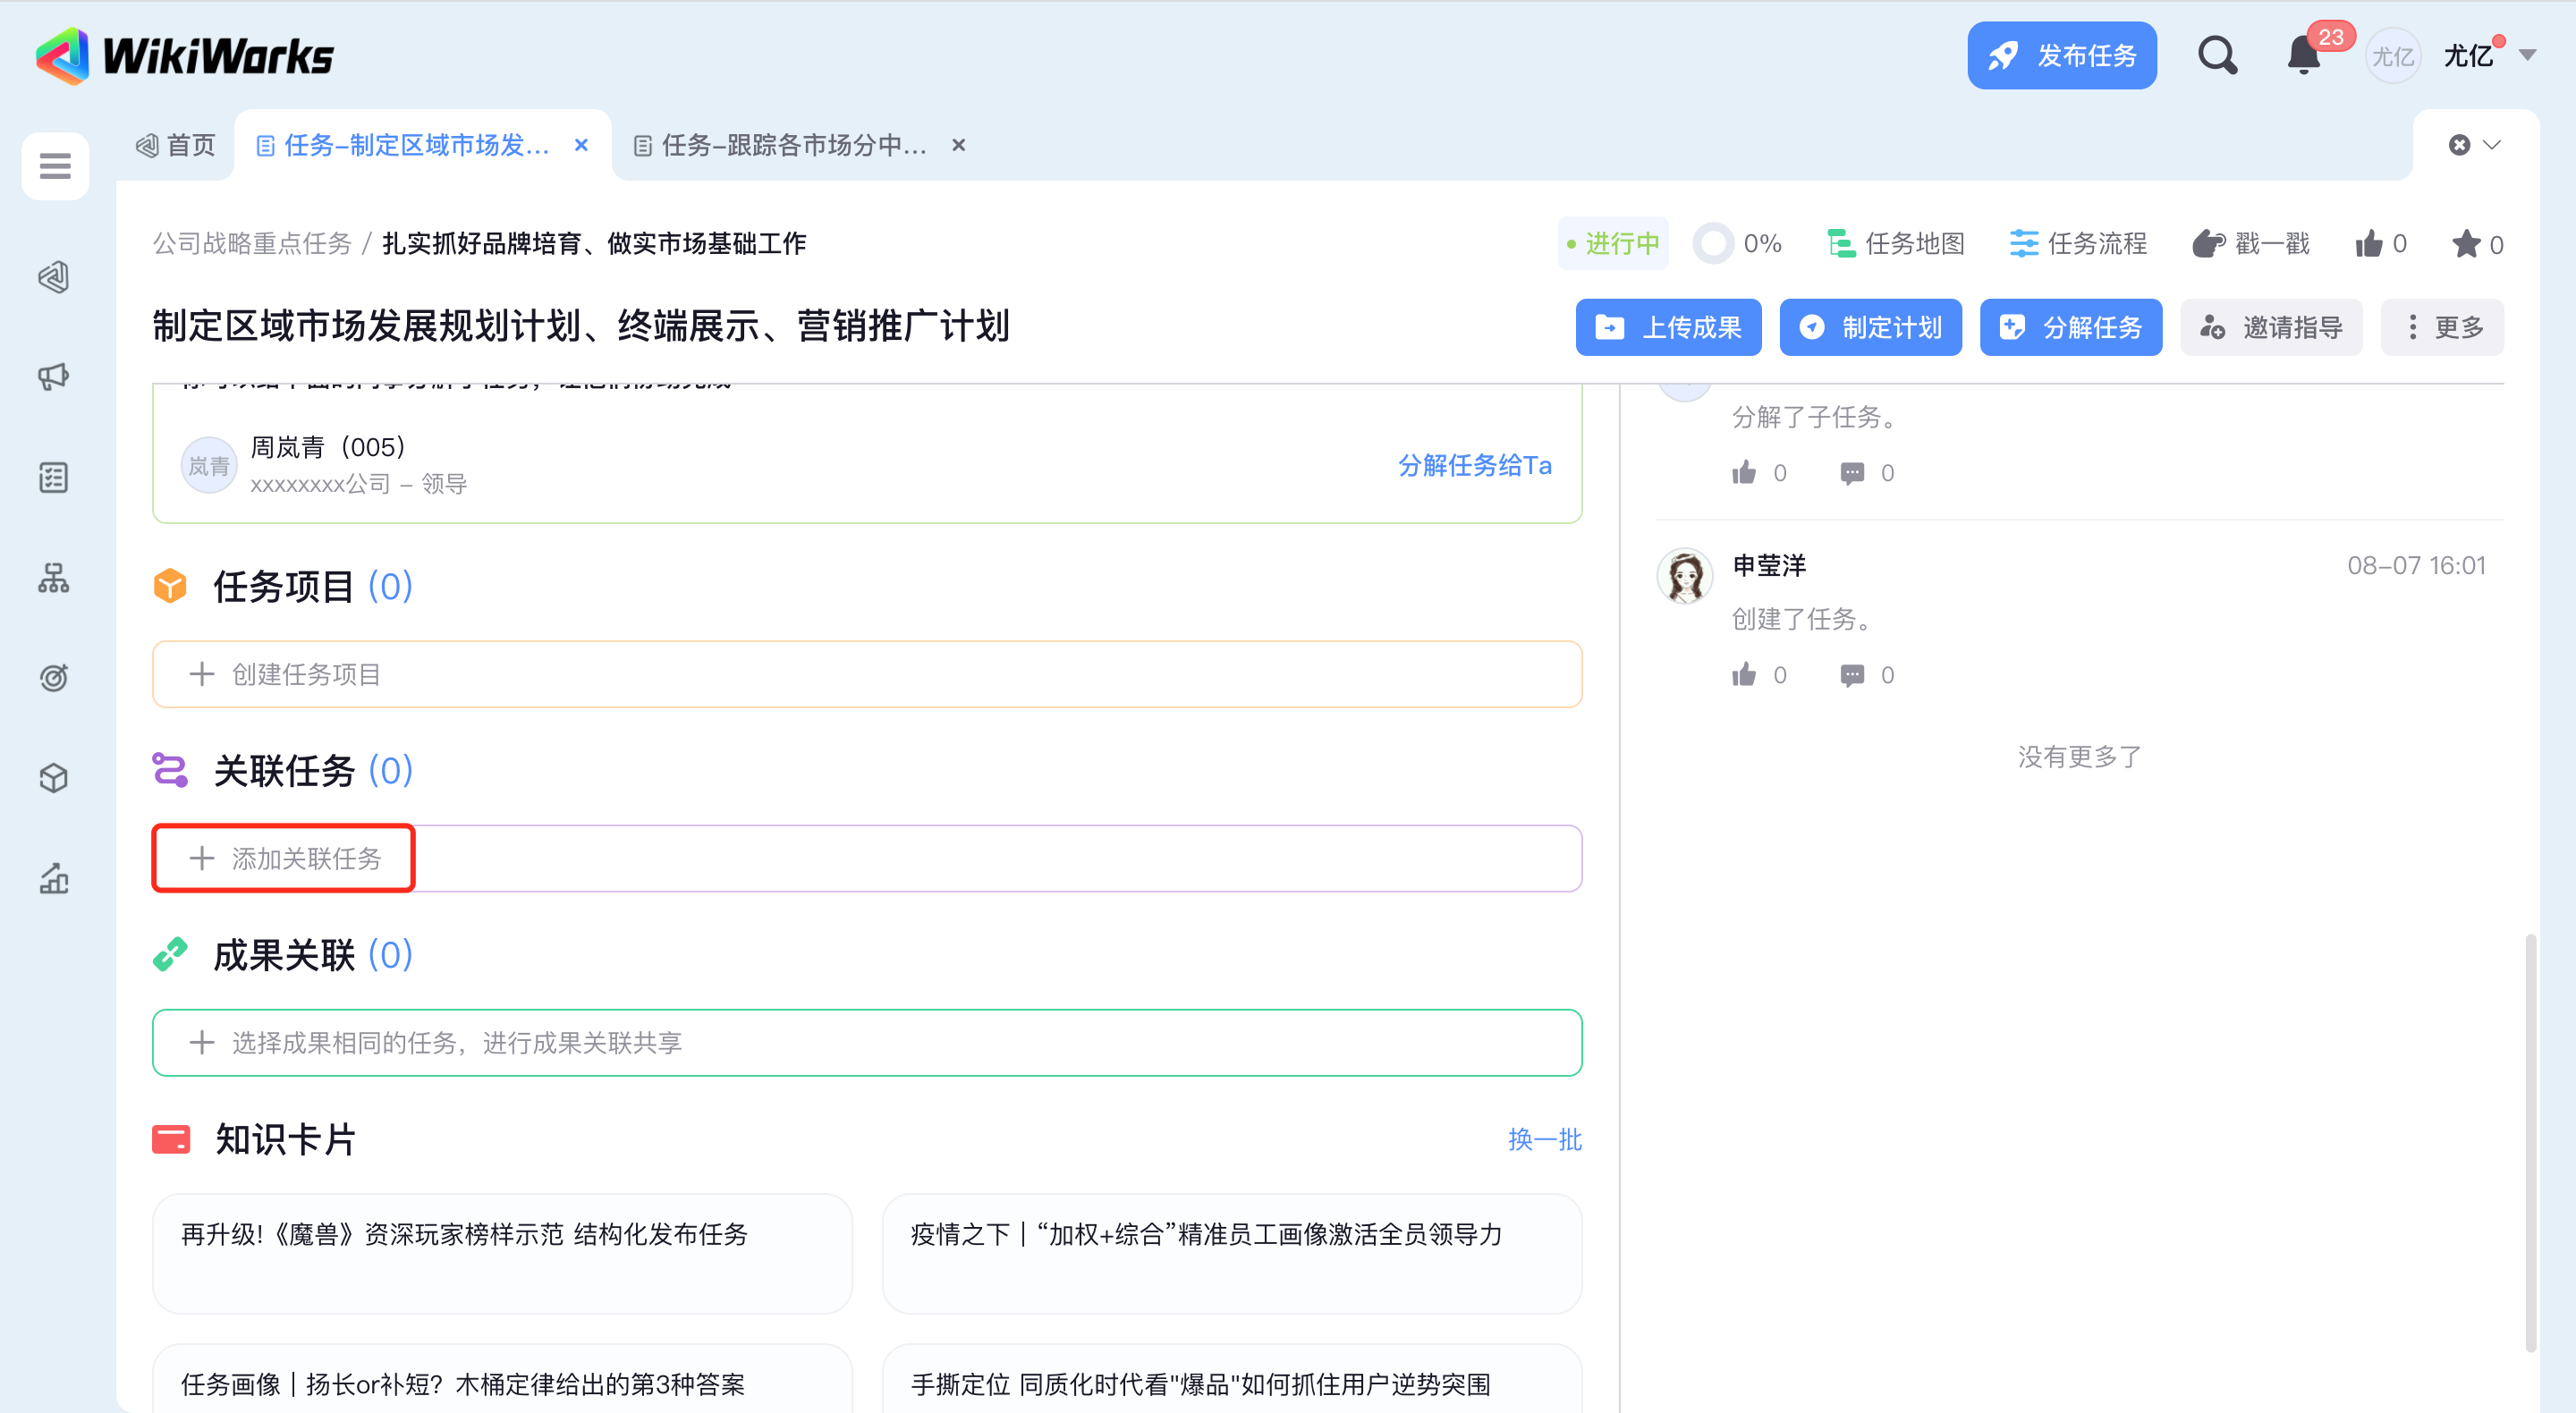The image size is (2576, 1413).
Task: Open the notification bell with 23 badge
Action: click(x=2304, y=55)
